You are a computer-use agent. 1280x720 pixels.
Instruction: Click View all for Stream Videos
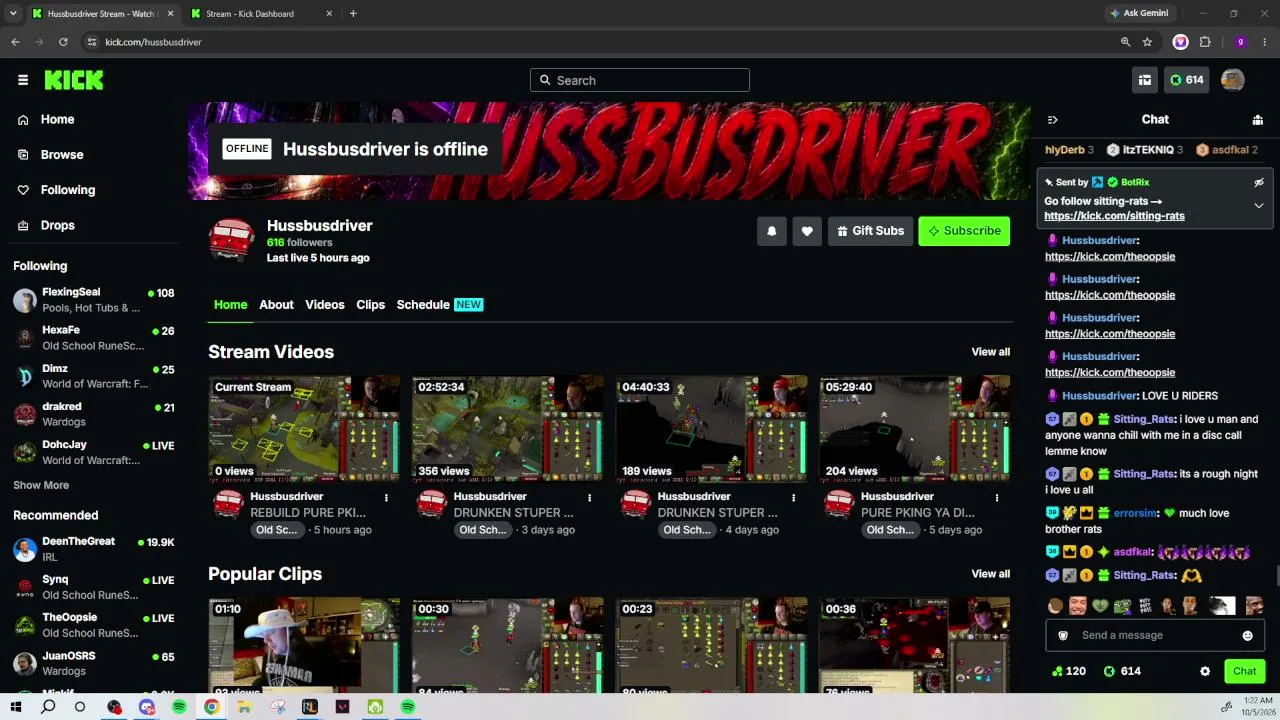point(991,352)
